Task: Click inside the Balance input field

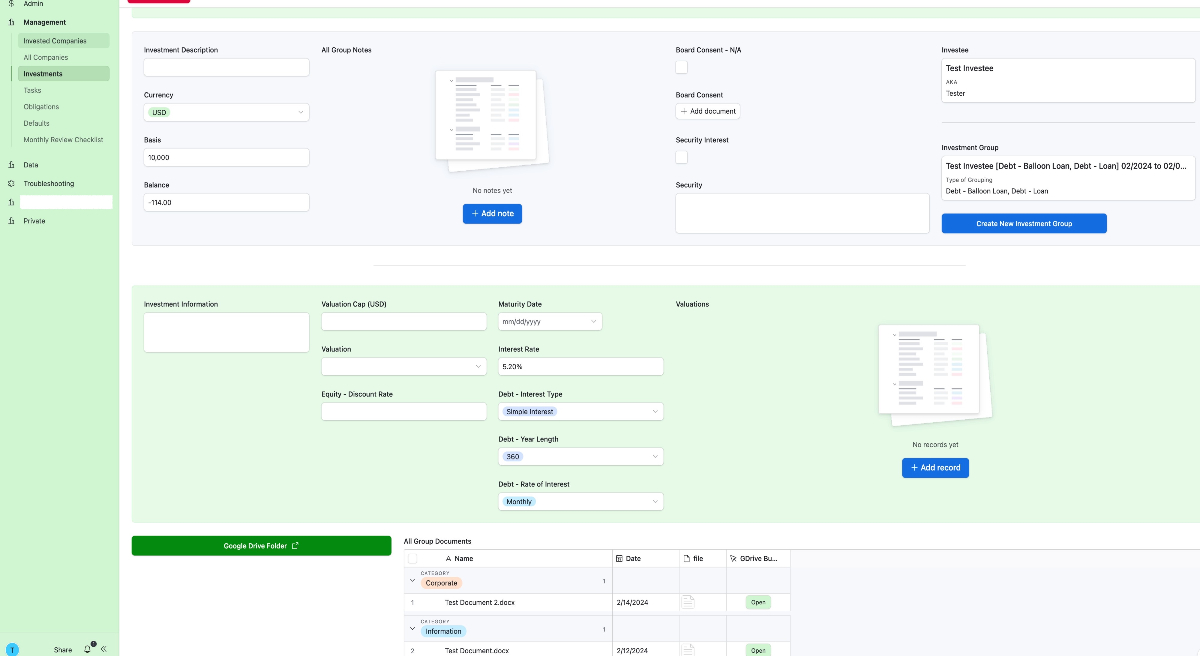Action: (226, 202)
